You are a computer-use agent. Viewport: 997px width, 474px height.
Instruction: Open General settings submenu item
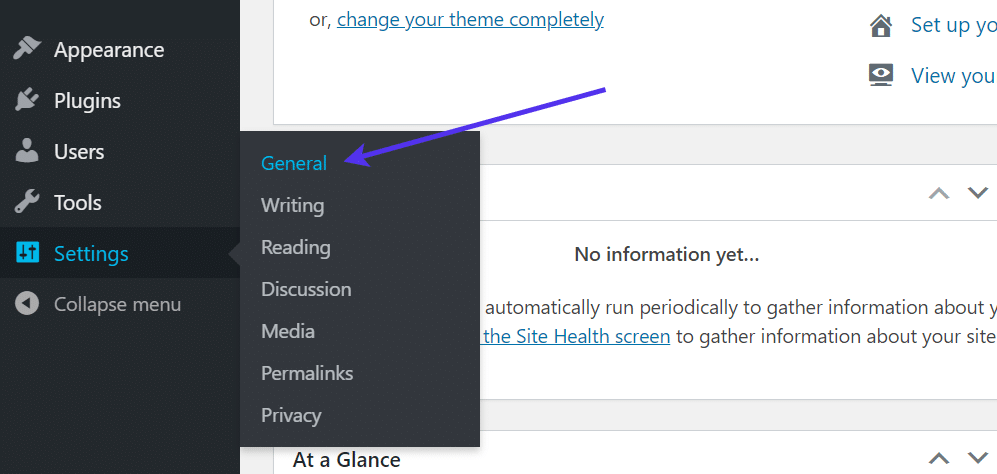tap(294, 164)
